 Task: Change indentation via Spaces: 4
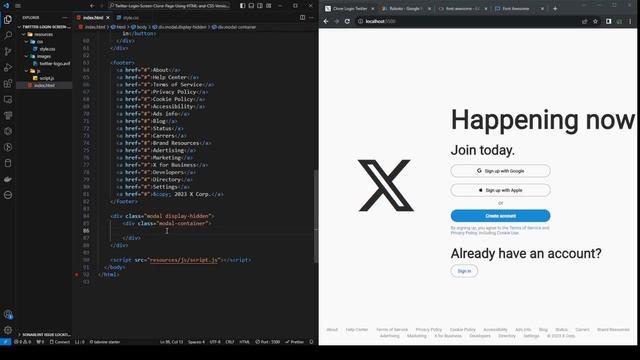point(196,342)
